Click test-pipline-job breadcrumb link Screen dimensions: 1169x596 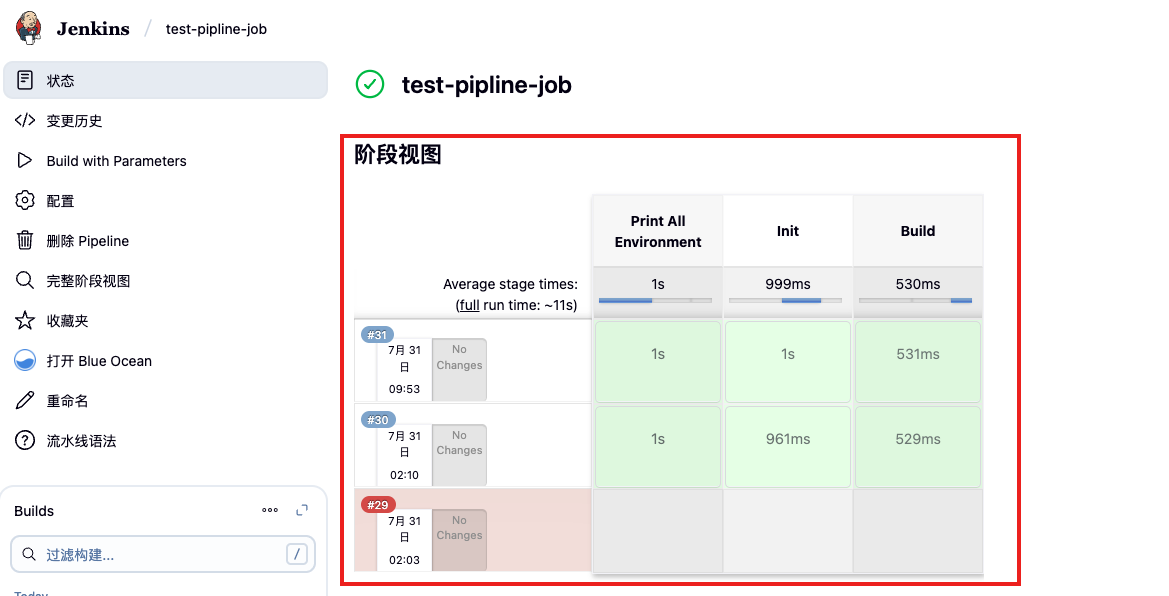click(x=216, y=29)
